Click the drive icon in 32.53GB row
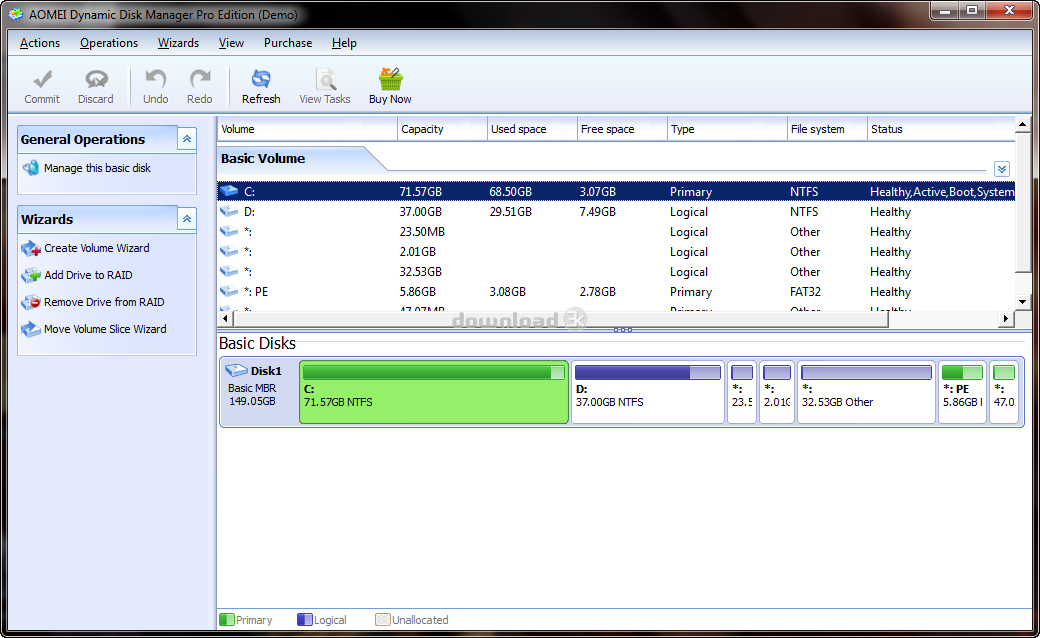 click(x=229, y=271)
